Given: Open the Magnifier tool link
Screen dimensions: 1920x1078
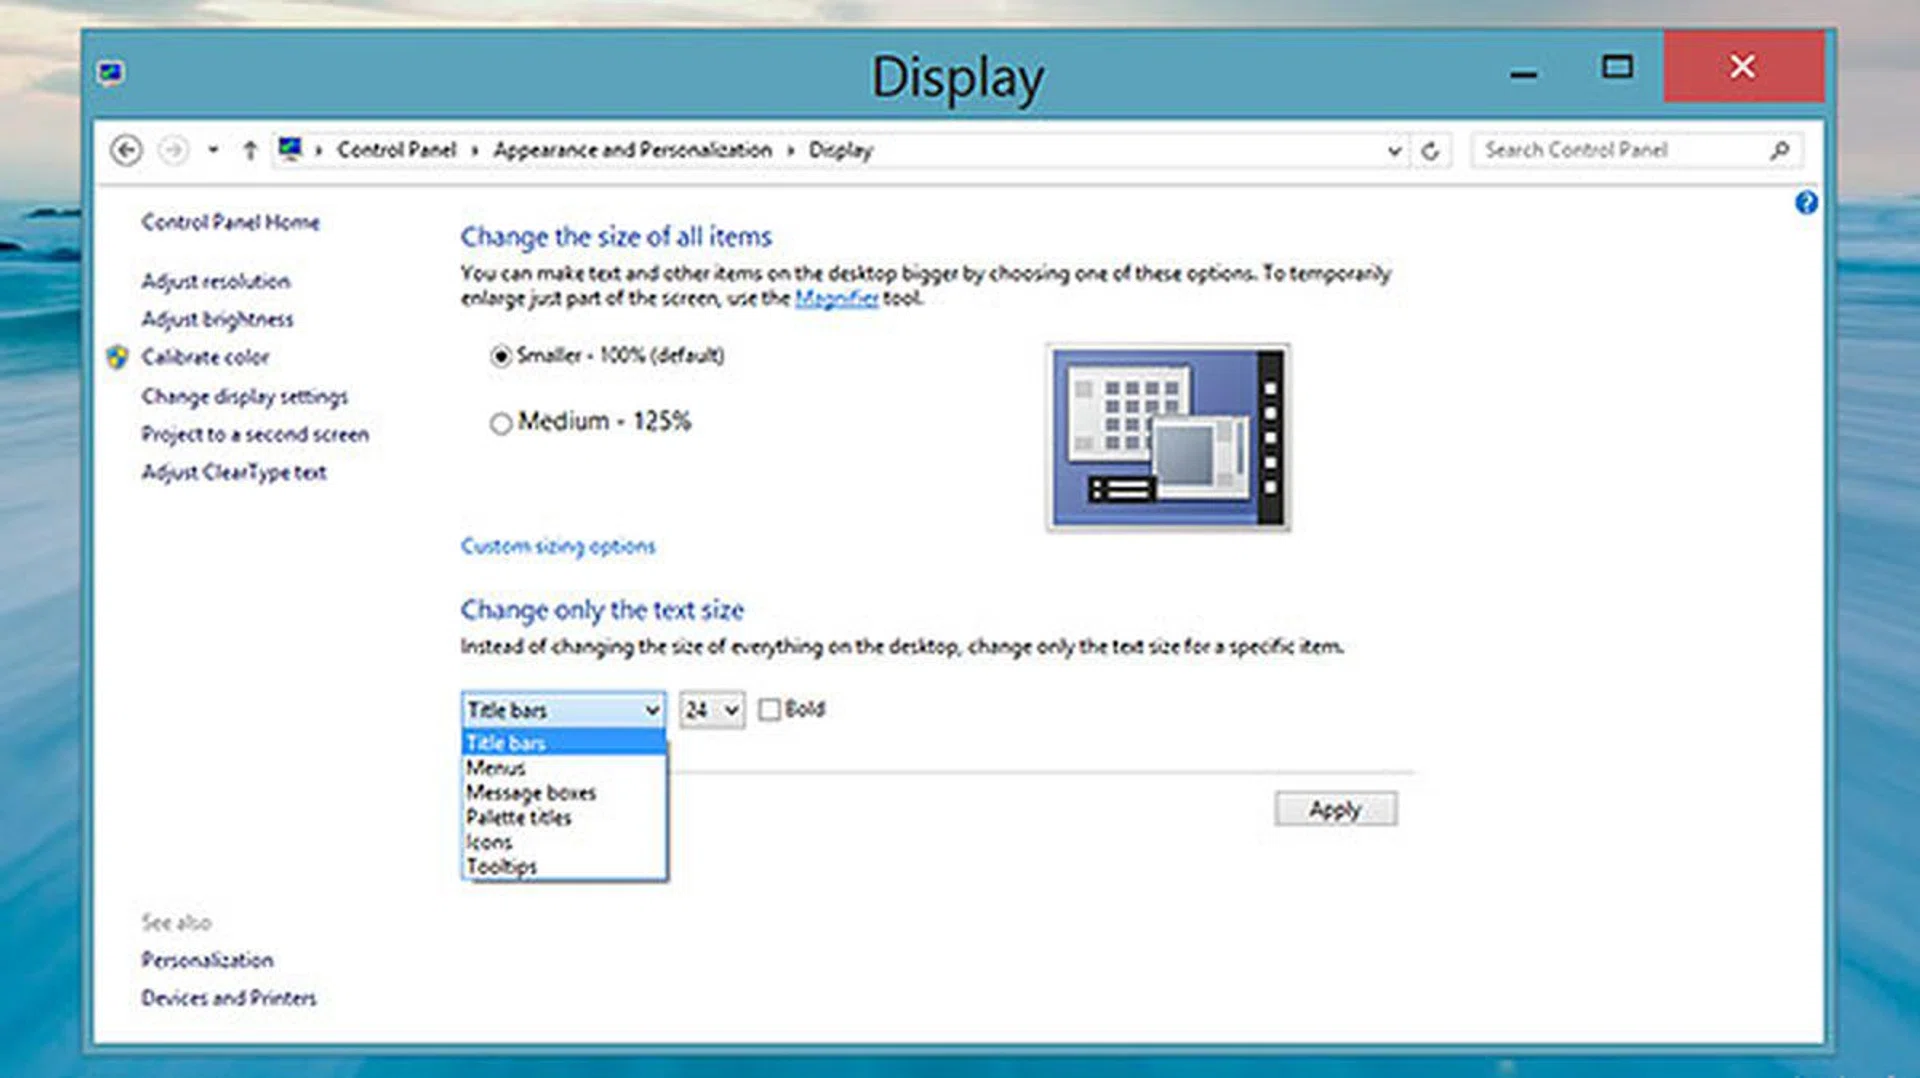Looking at the screenshot, I should coord(836,298).
